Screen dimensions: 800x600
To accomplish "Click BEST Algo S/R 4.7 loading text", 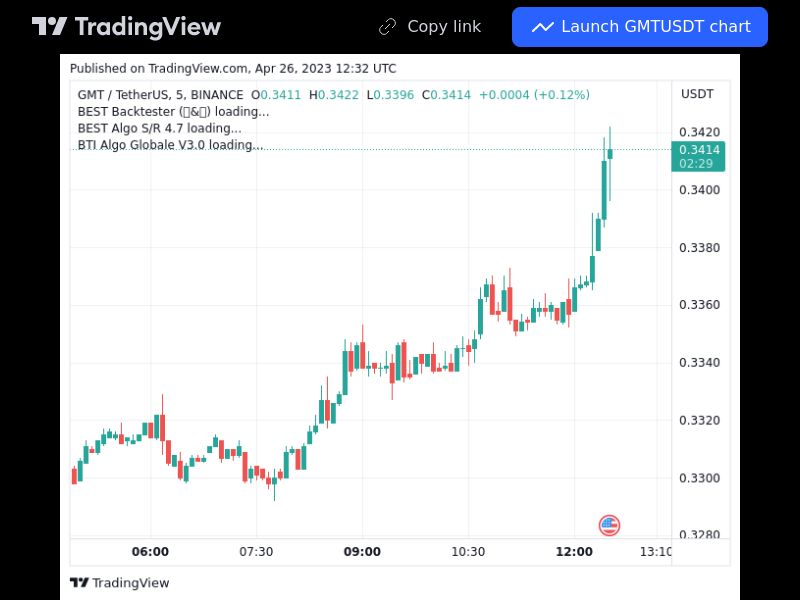I will tap(160, 129).
